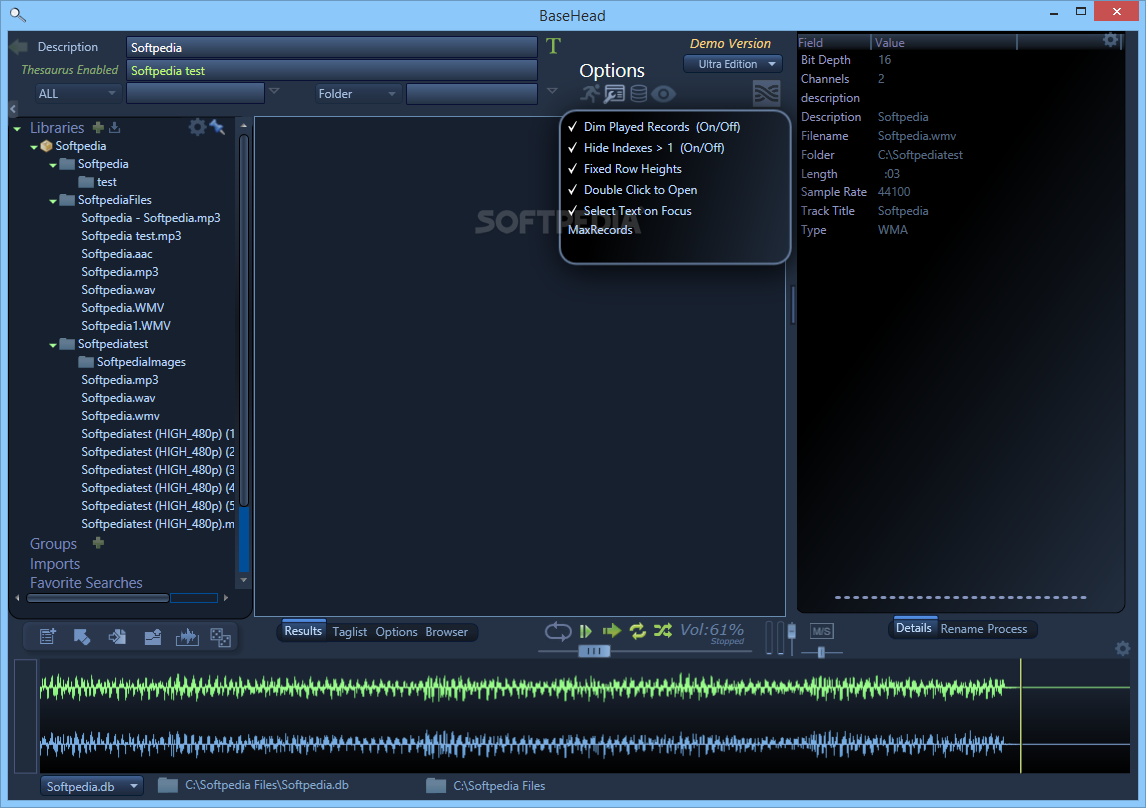Click the waveform export icon in bottom toolbar
This screenshot has width=1146, height=808.
click(187, 637)
